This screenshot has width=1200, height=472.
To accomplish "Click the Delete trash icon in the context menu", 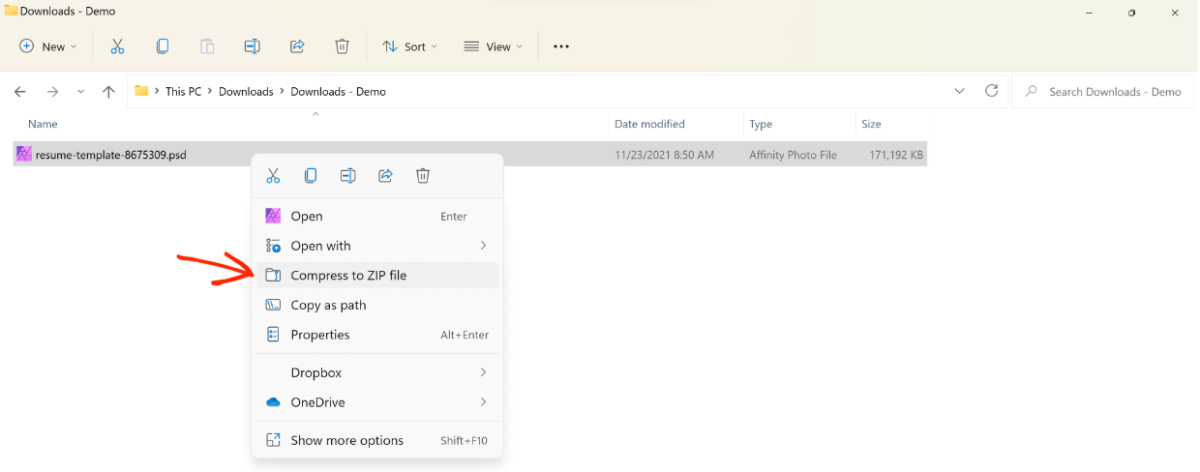I will (423, 176).
